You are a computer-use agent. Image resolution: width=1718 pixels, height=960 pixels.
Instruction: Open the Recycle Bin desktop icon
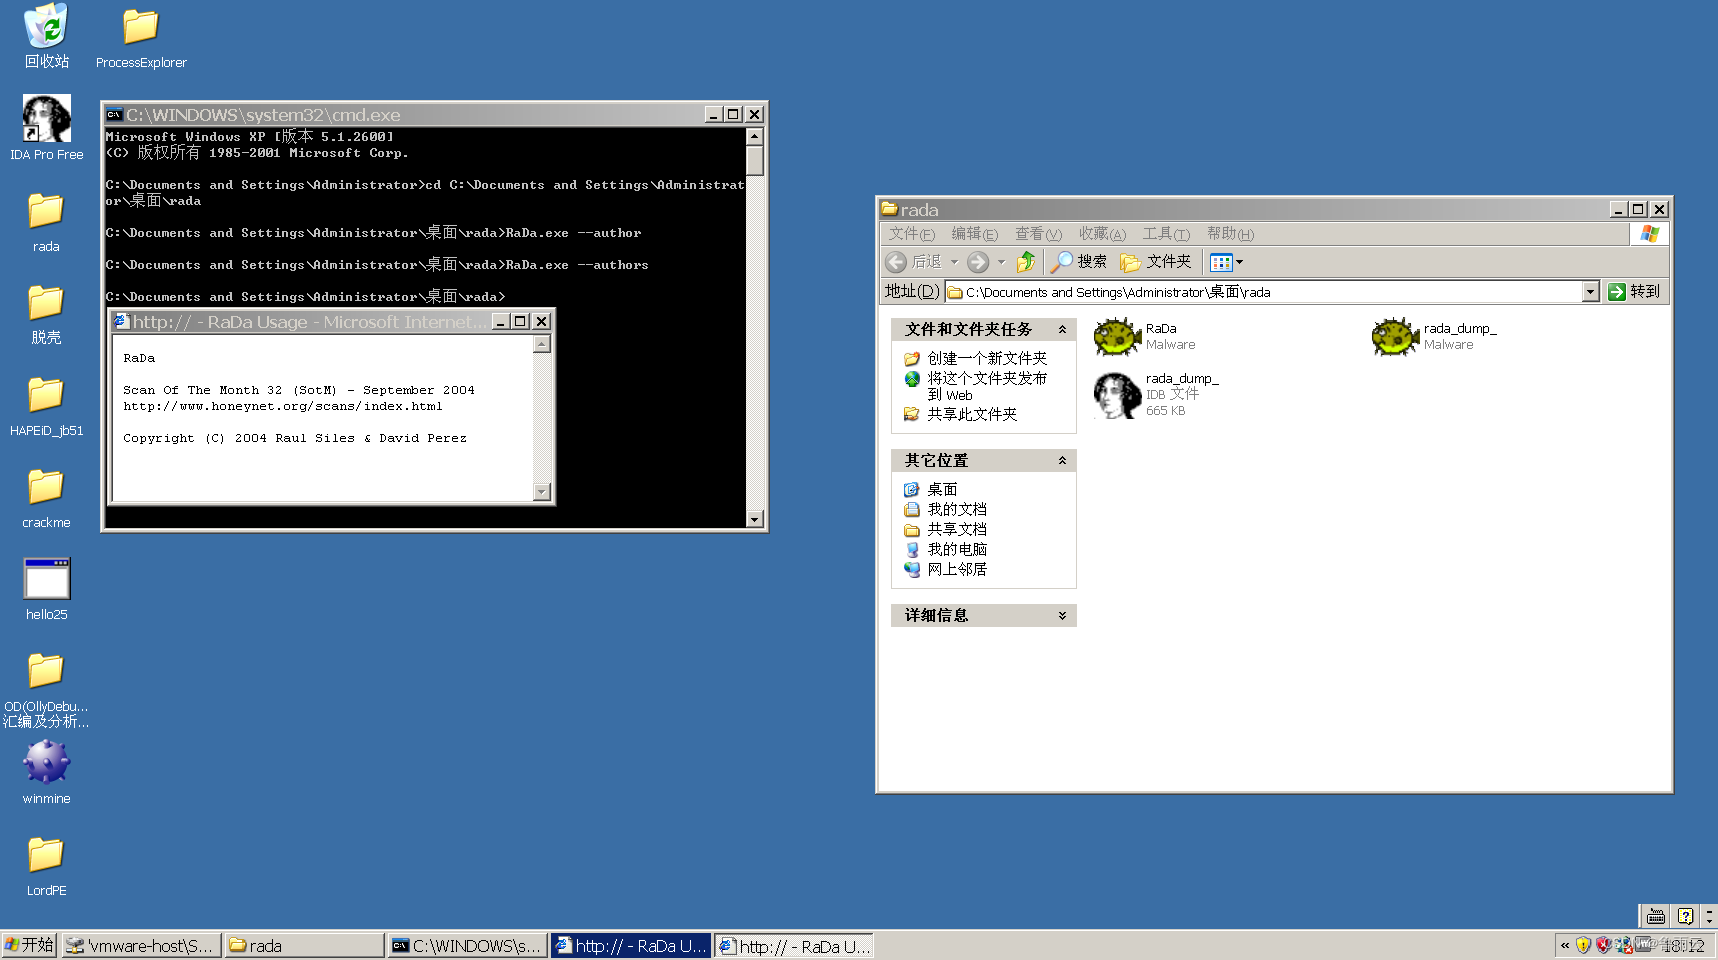pos(46,36)
